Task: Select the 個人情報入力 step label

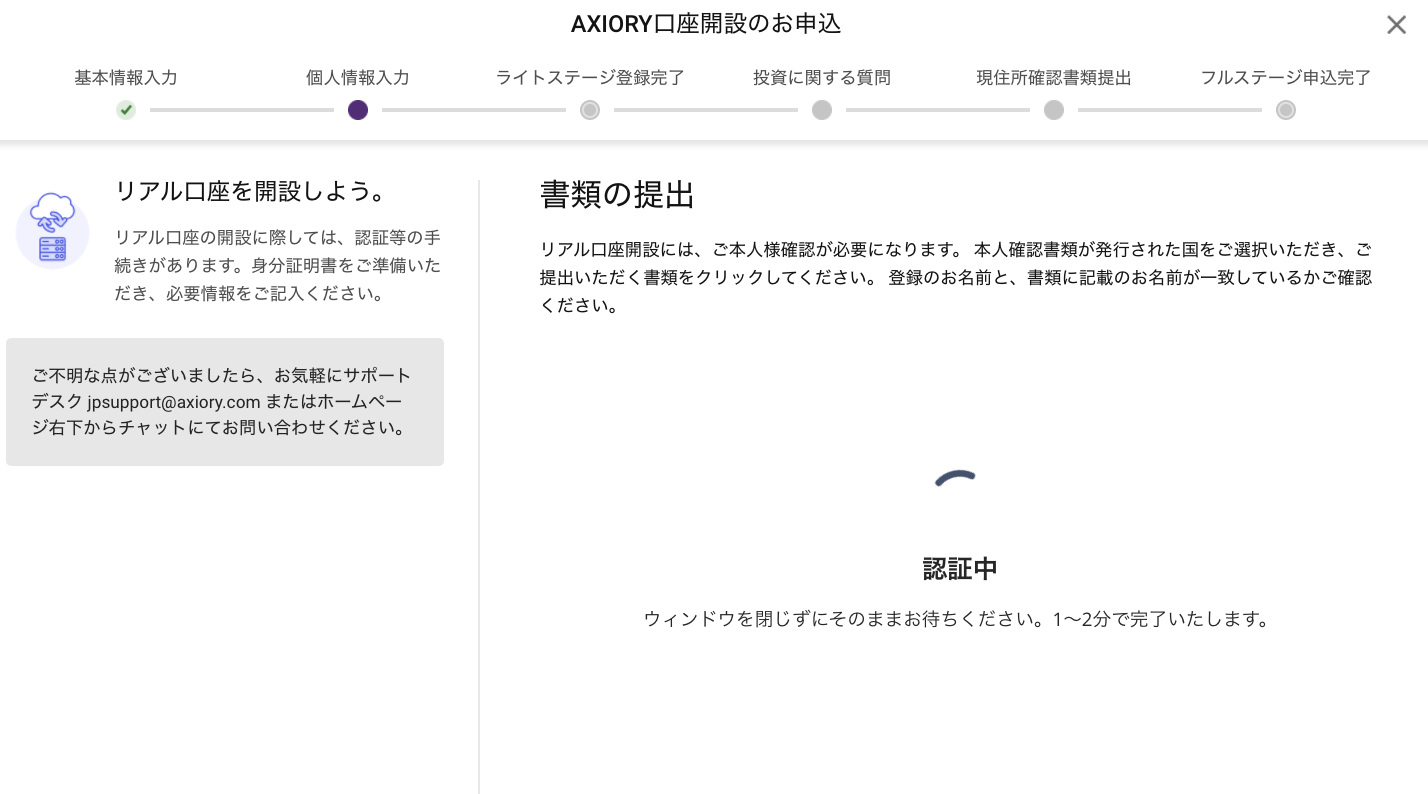Action: (x=358, y=77)
